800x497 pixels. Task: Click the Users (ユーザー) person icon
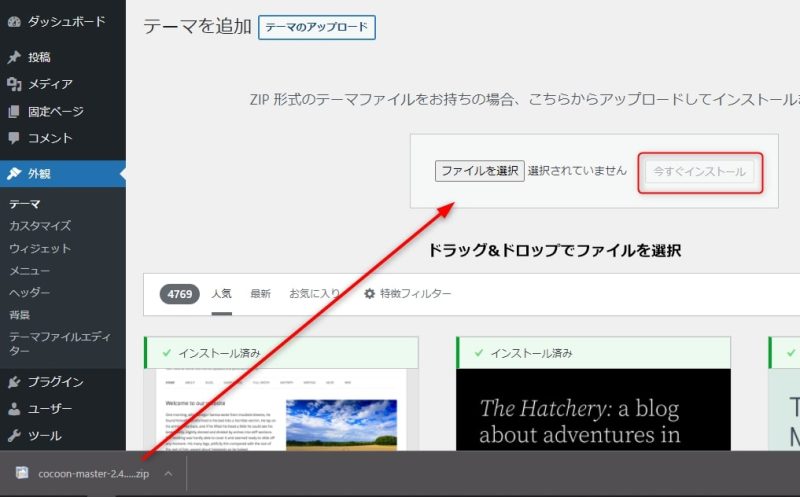[14, 409]
